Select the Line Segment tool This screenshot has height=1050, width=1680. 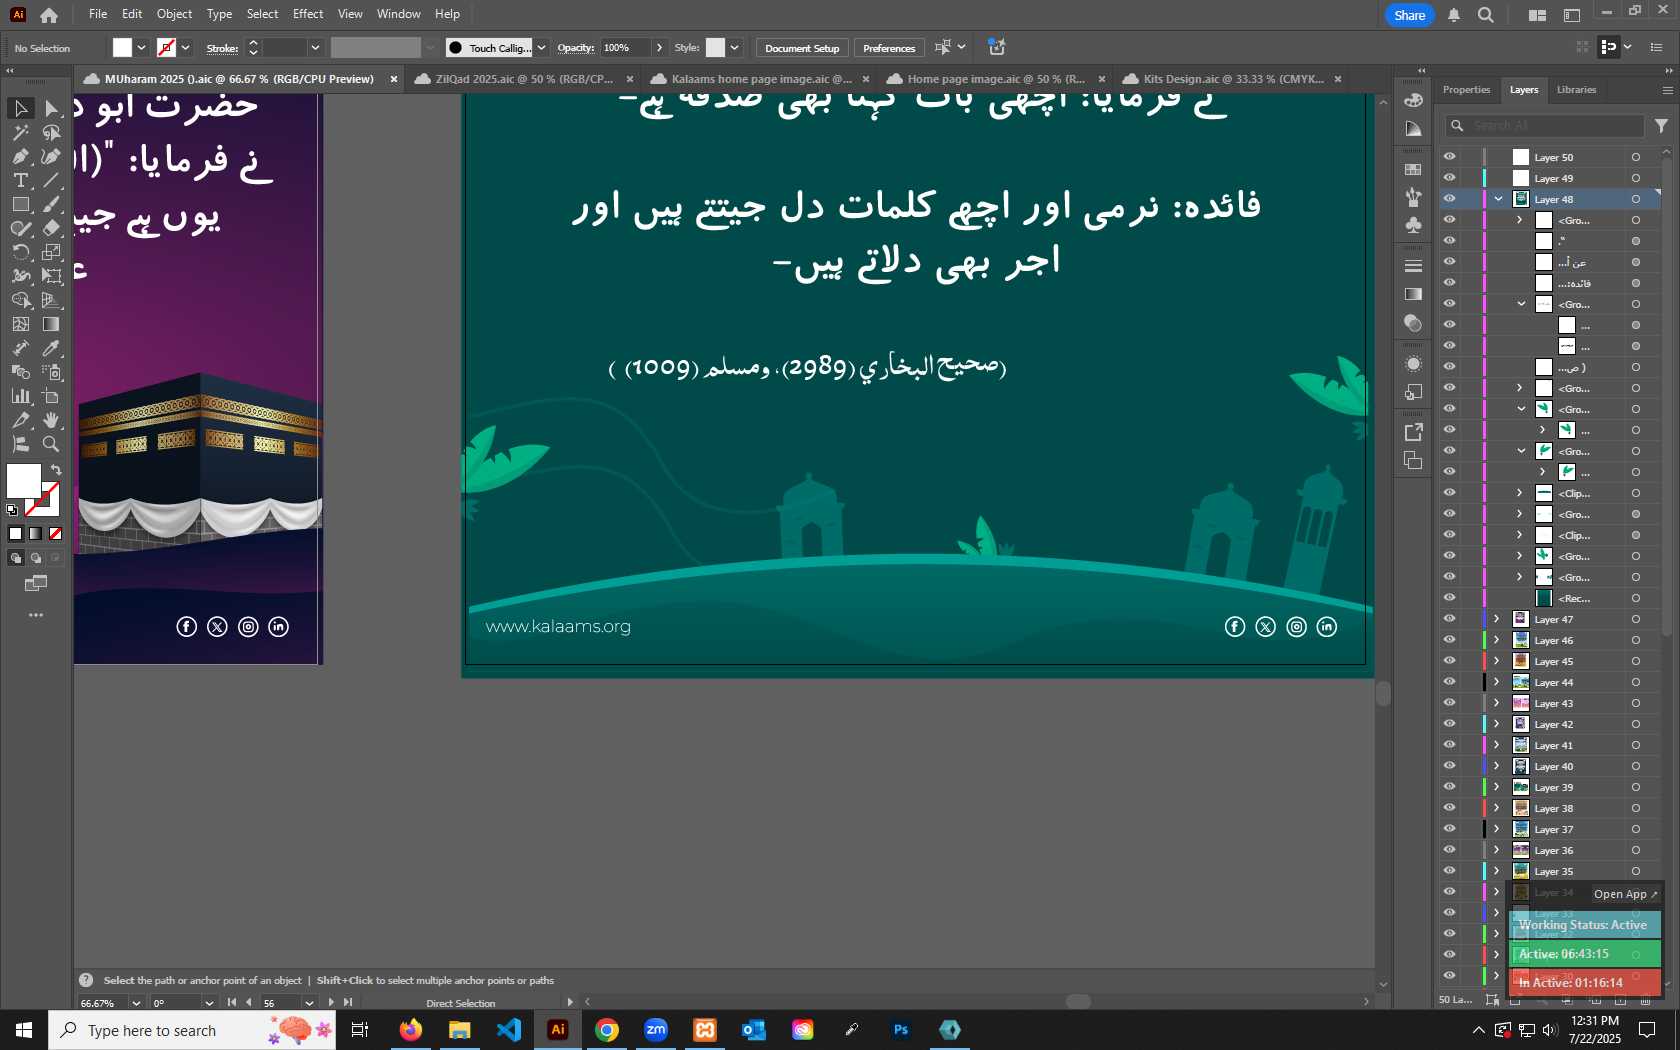click(x=52, y=180)
